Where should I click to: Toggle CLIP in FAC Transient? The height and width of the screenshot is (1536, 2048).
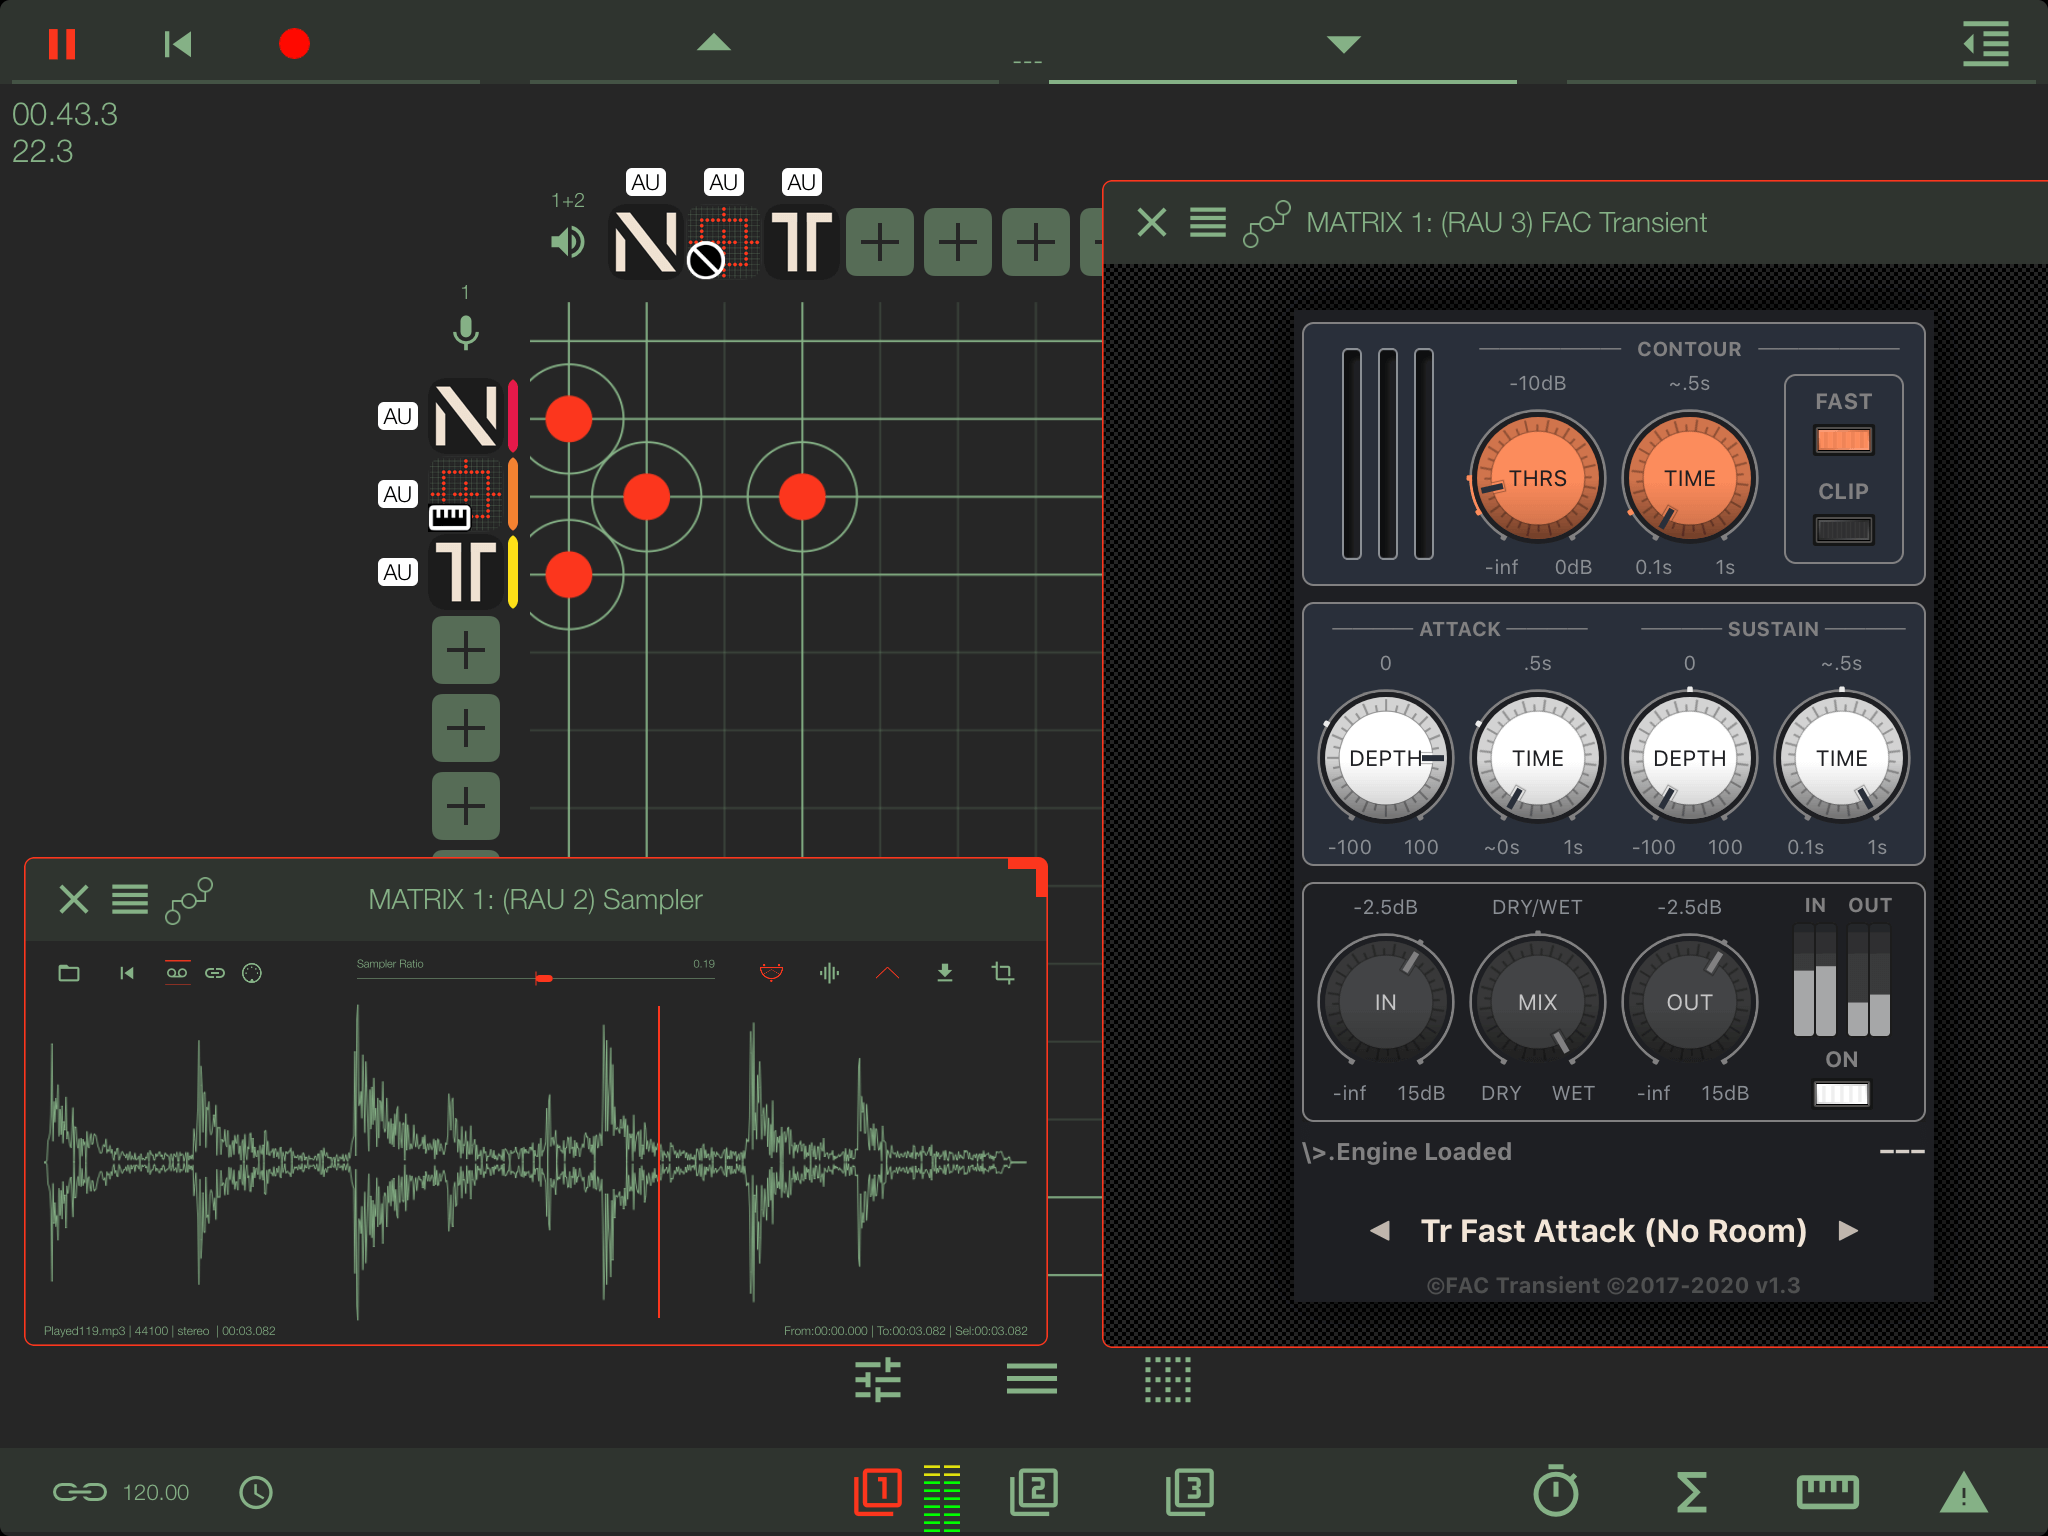point(1843,528)
